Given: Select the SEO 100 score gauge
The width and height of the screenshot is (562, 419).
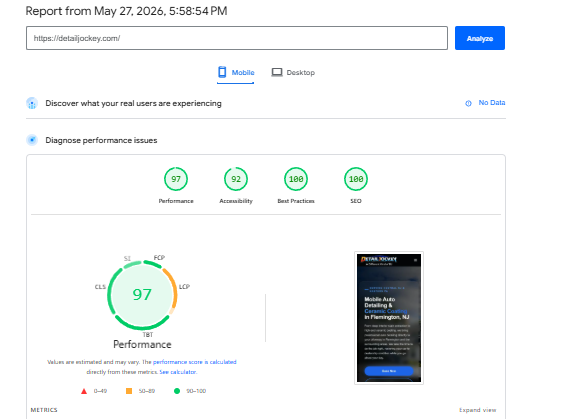Looking at the screenshot, I should pyautogui.click(x=356, y=179).
